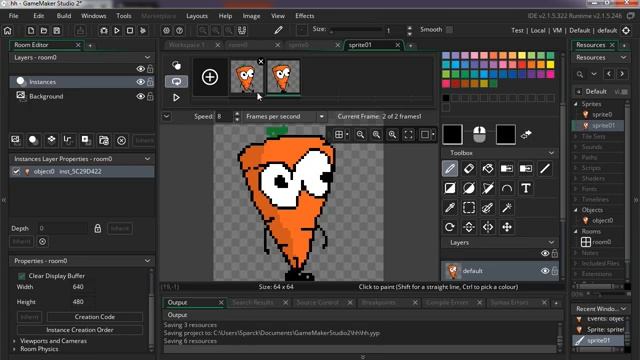This screenshot has width=640, height=360.
Task: Swap left and right mouse colours
Action: (x=526, y=134)
